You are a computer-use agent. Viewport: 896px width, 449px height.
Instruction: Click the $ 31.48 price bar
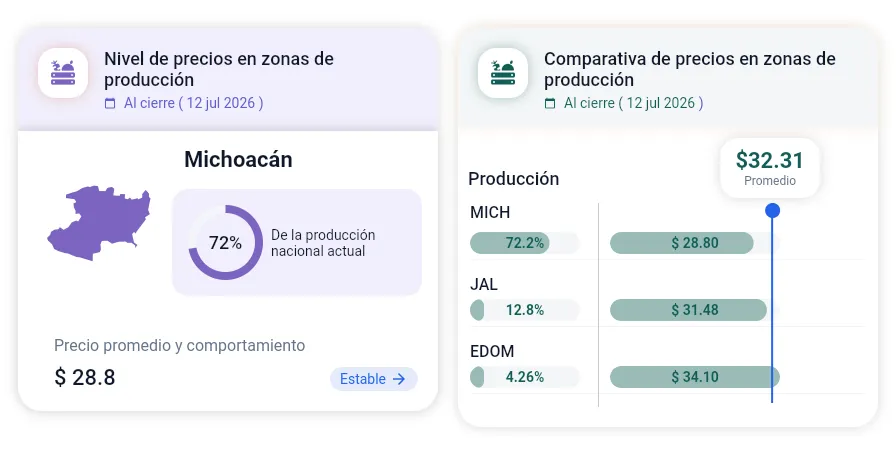point(688,310)
